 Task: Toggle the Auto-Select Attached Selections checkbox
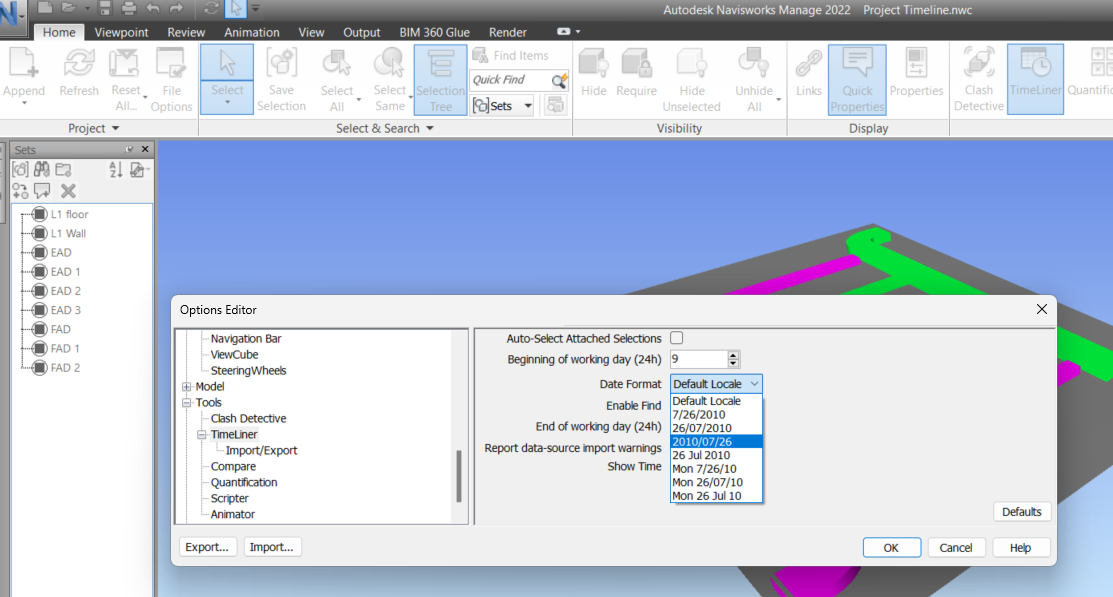(x=677, y=338)
